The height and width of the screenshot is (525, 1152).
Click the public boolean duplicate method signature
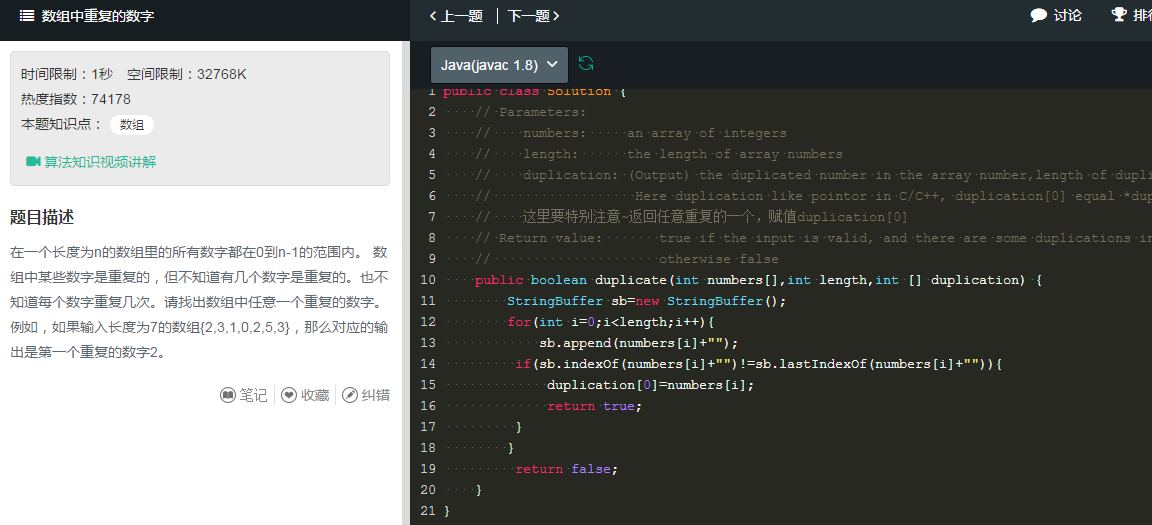[x=758, y=280]
